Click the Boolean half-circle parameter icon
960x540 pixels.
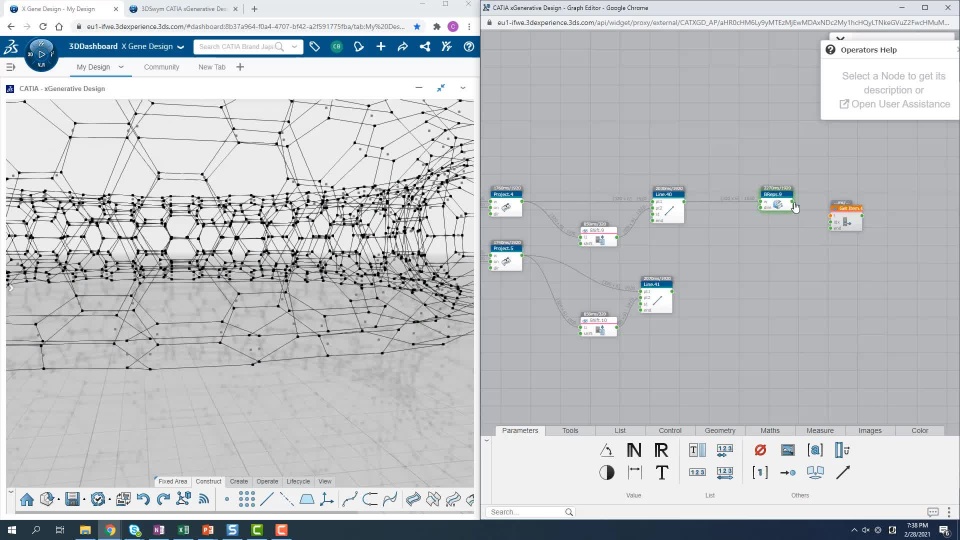607,473
